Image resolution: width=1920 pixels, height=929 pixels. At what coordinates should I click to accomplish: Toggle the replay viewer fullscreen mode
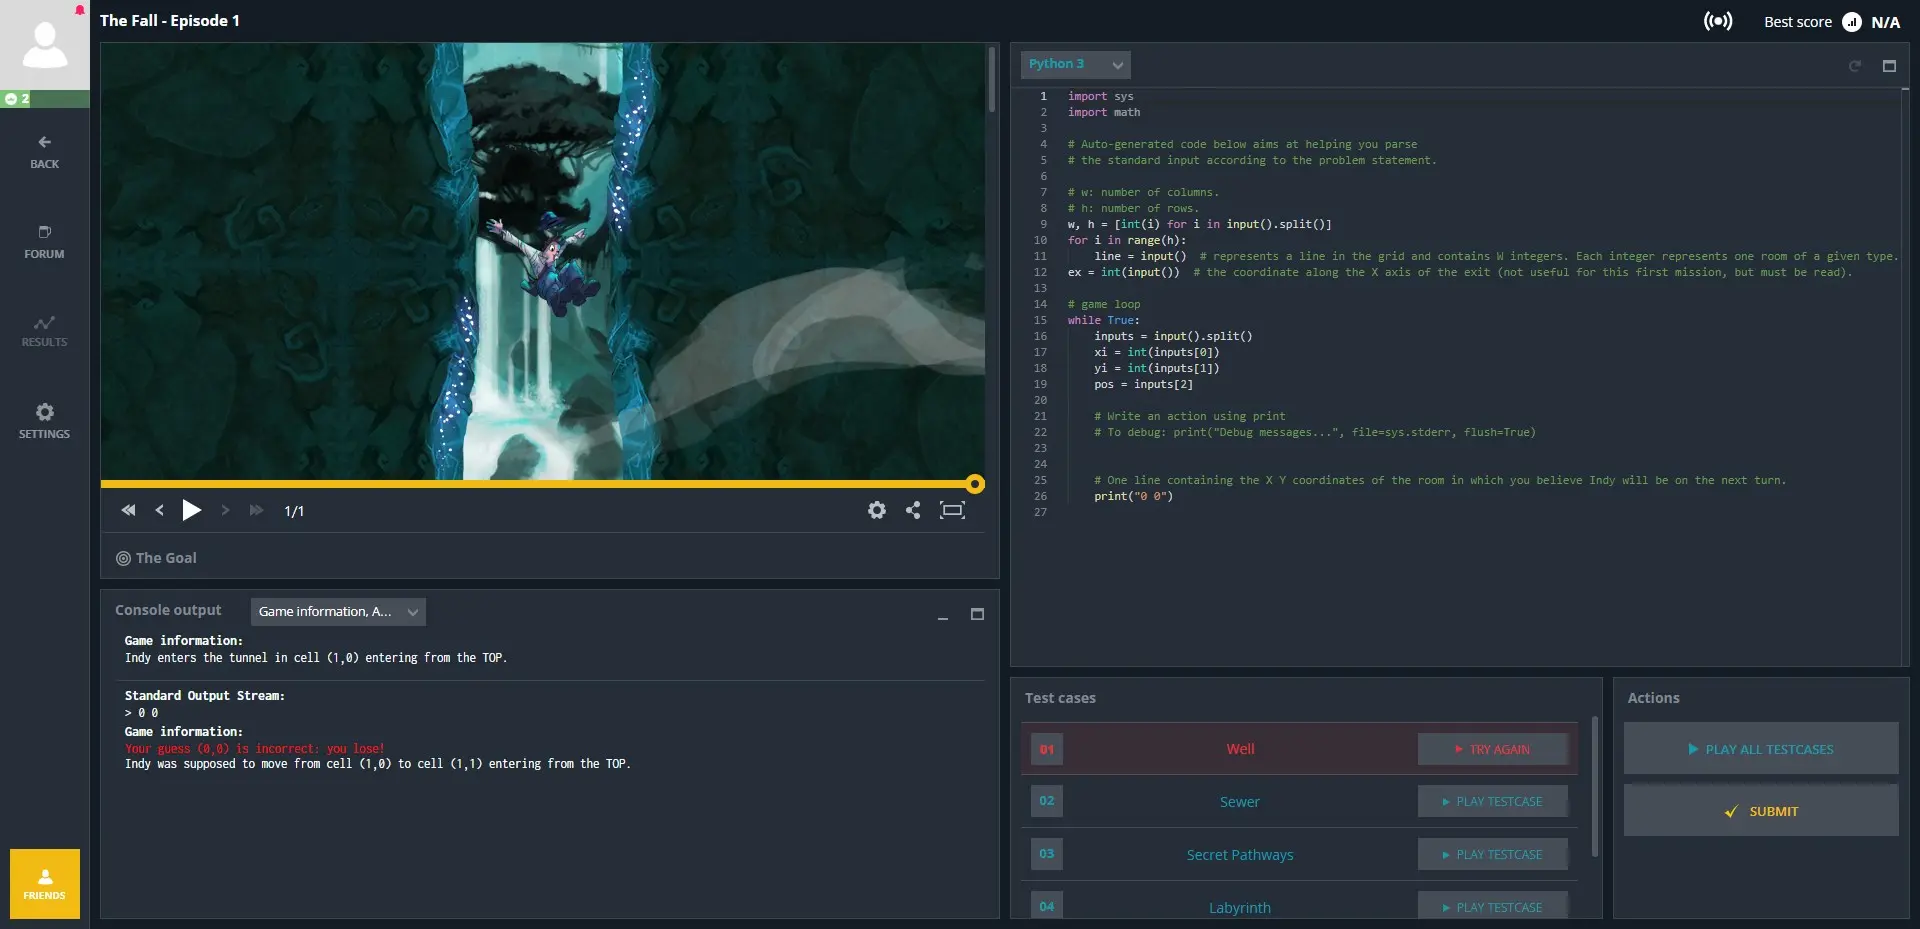pyautogui.click(x=952, y=510)
